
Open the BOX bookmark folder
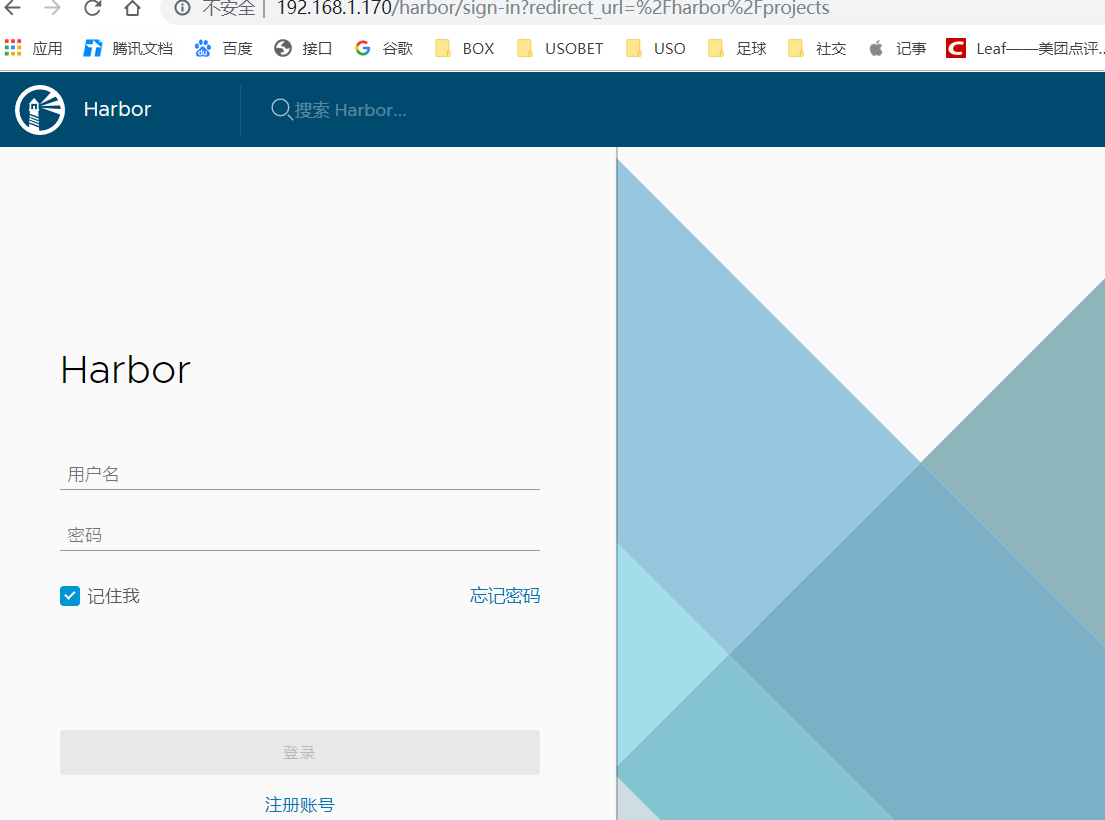pyautogui.click(x=464, y=48)
